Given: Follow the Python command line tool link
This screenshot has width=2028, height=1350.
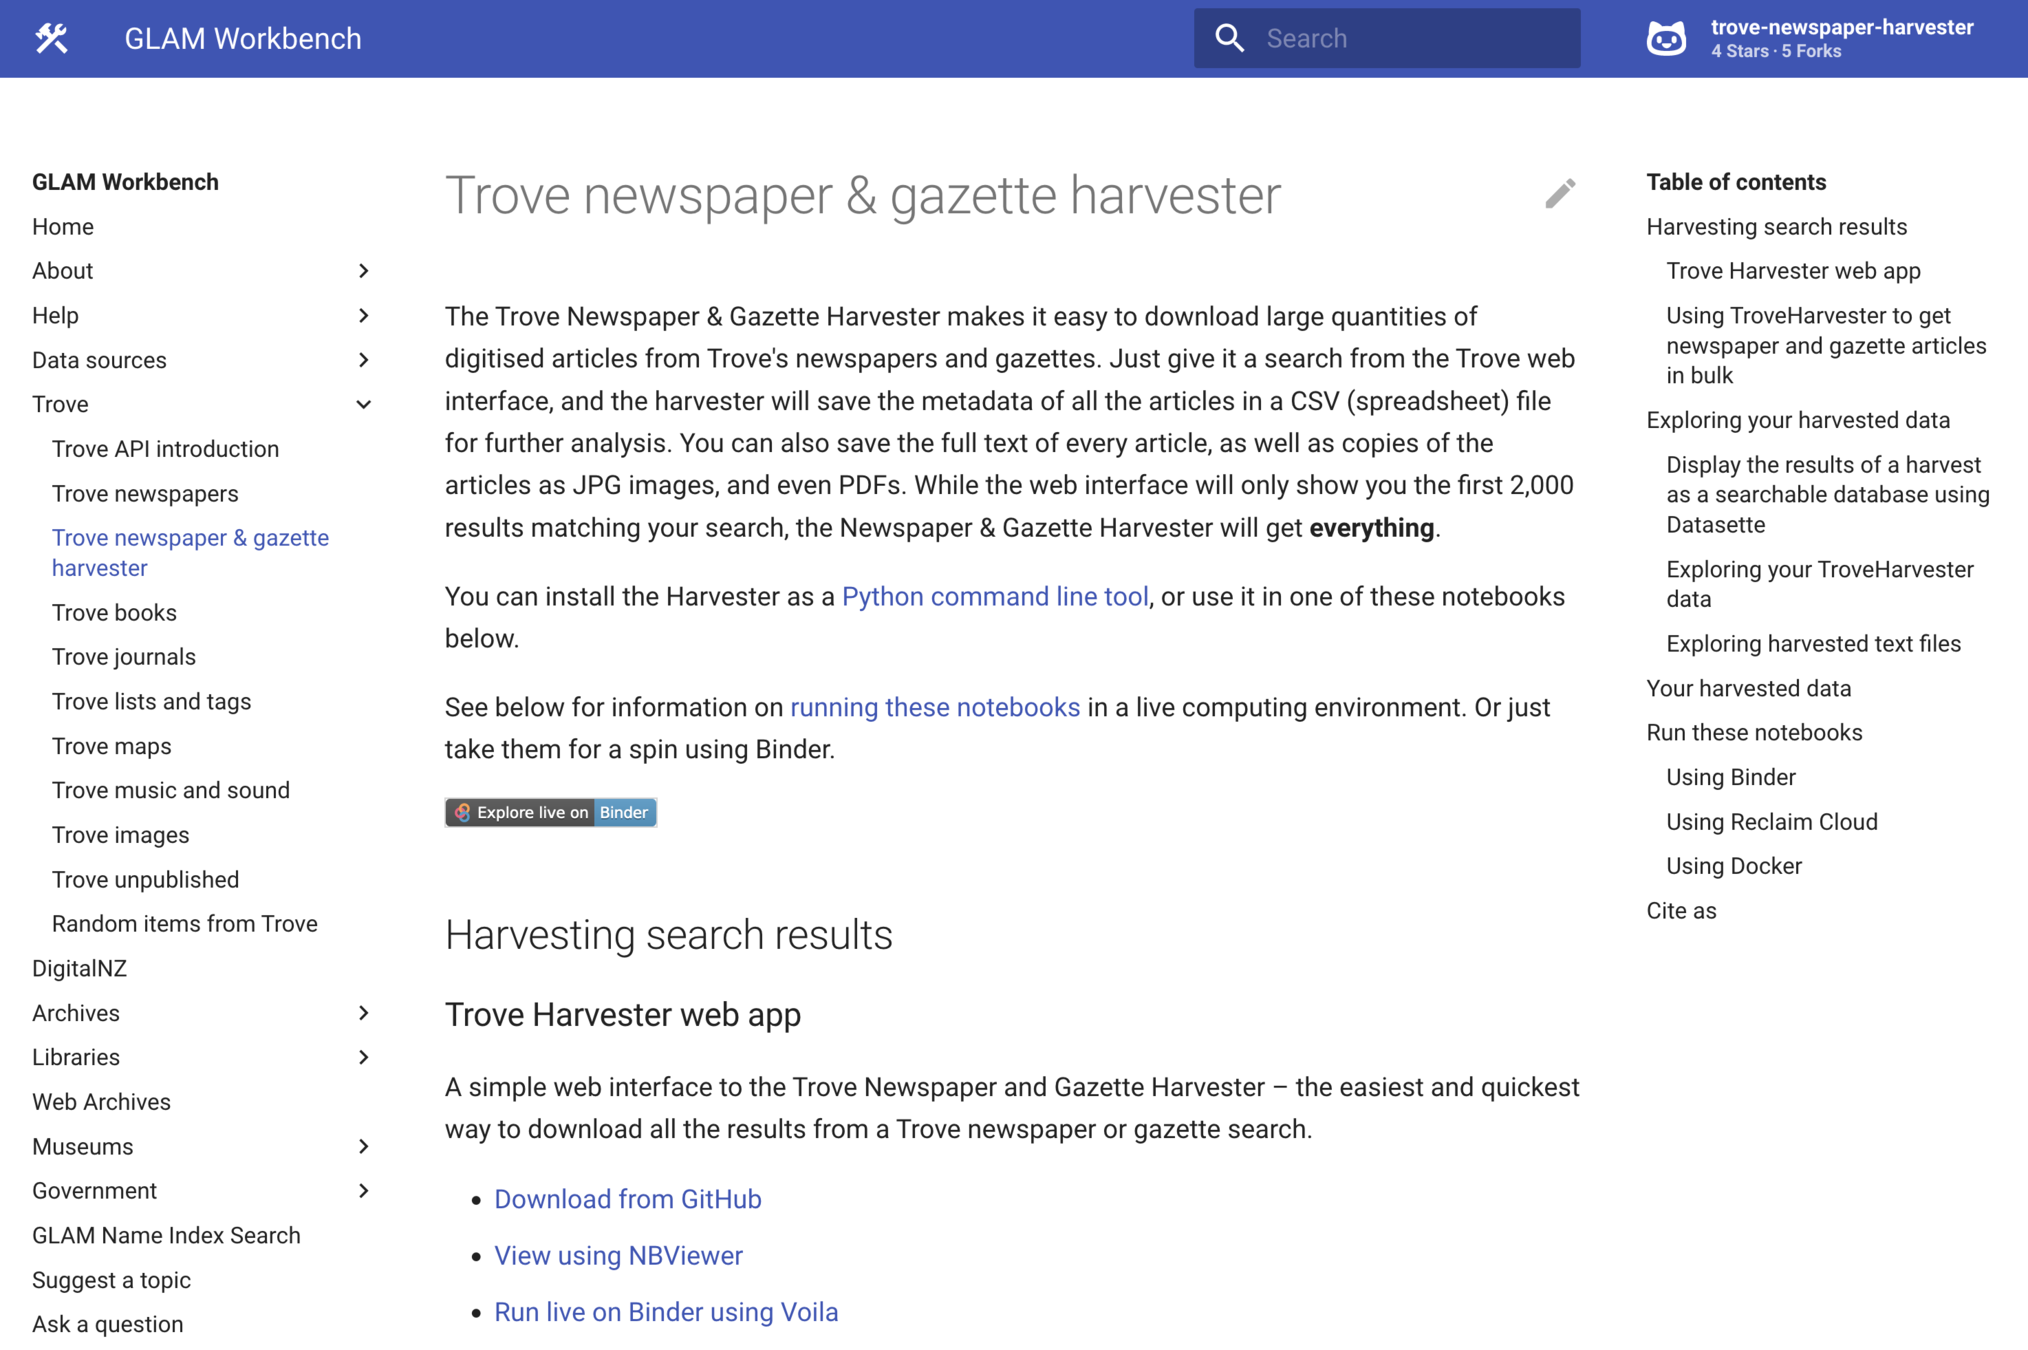Looking at the screenshot, I should point(994,597).
